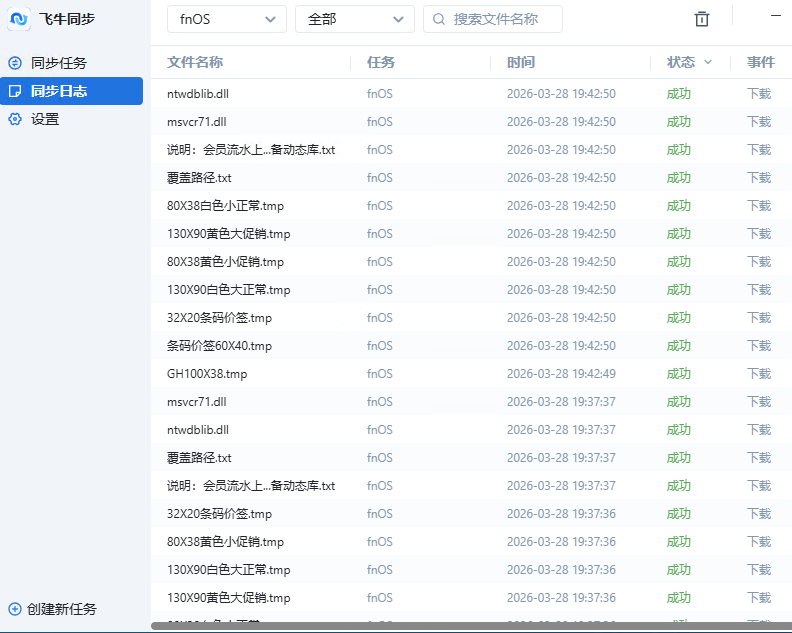The height and width of the screenshot is (633, 792).
Task: Select 说明：会员流水上...备动态库.txt logged at 19:42:50
Action: click(x=251, y=150)
